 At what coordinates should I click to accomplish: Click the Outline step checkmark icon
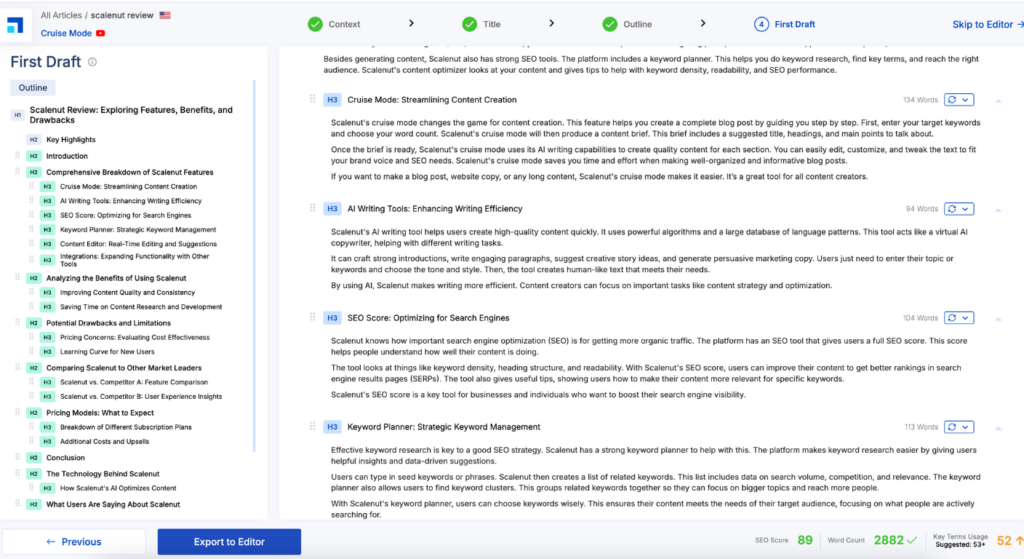[610, 24]
